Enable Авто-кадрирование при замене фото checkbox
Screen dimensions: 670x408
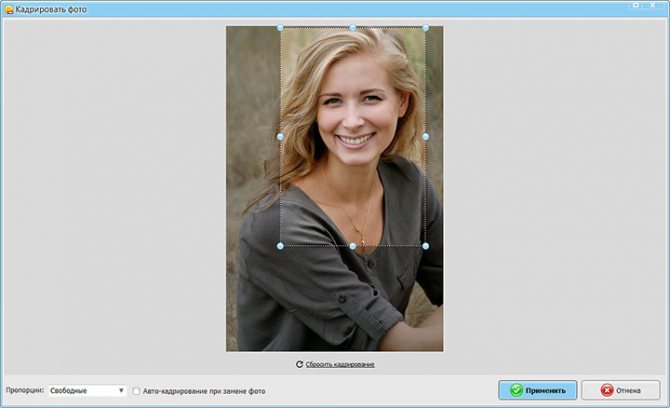(137, 391)
